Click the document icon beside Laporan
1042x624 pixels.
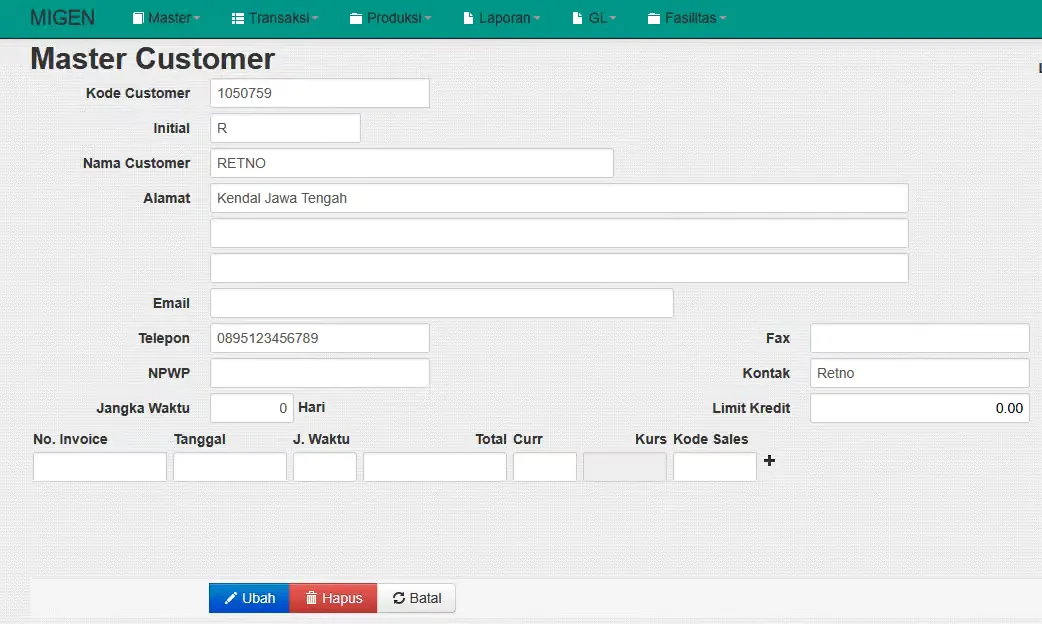[x=468, y=18]
